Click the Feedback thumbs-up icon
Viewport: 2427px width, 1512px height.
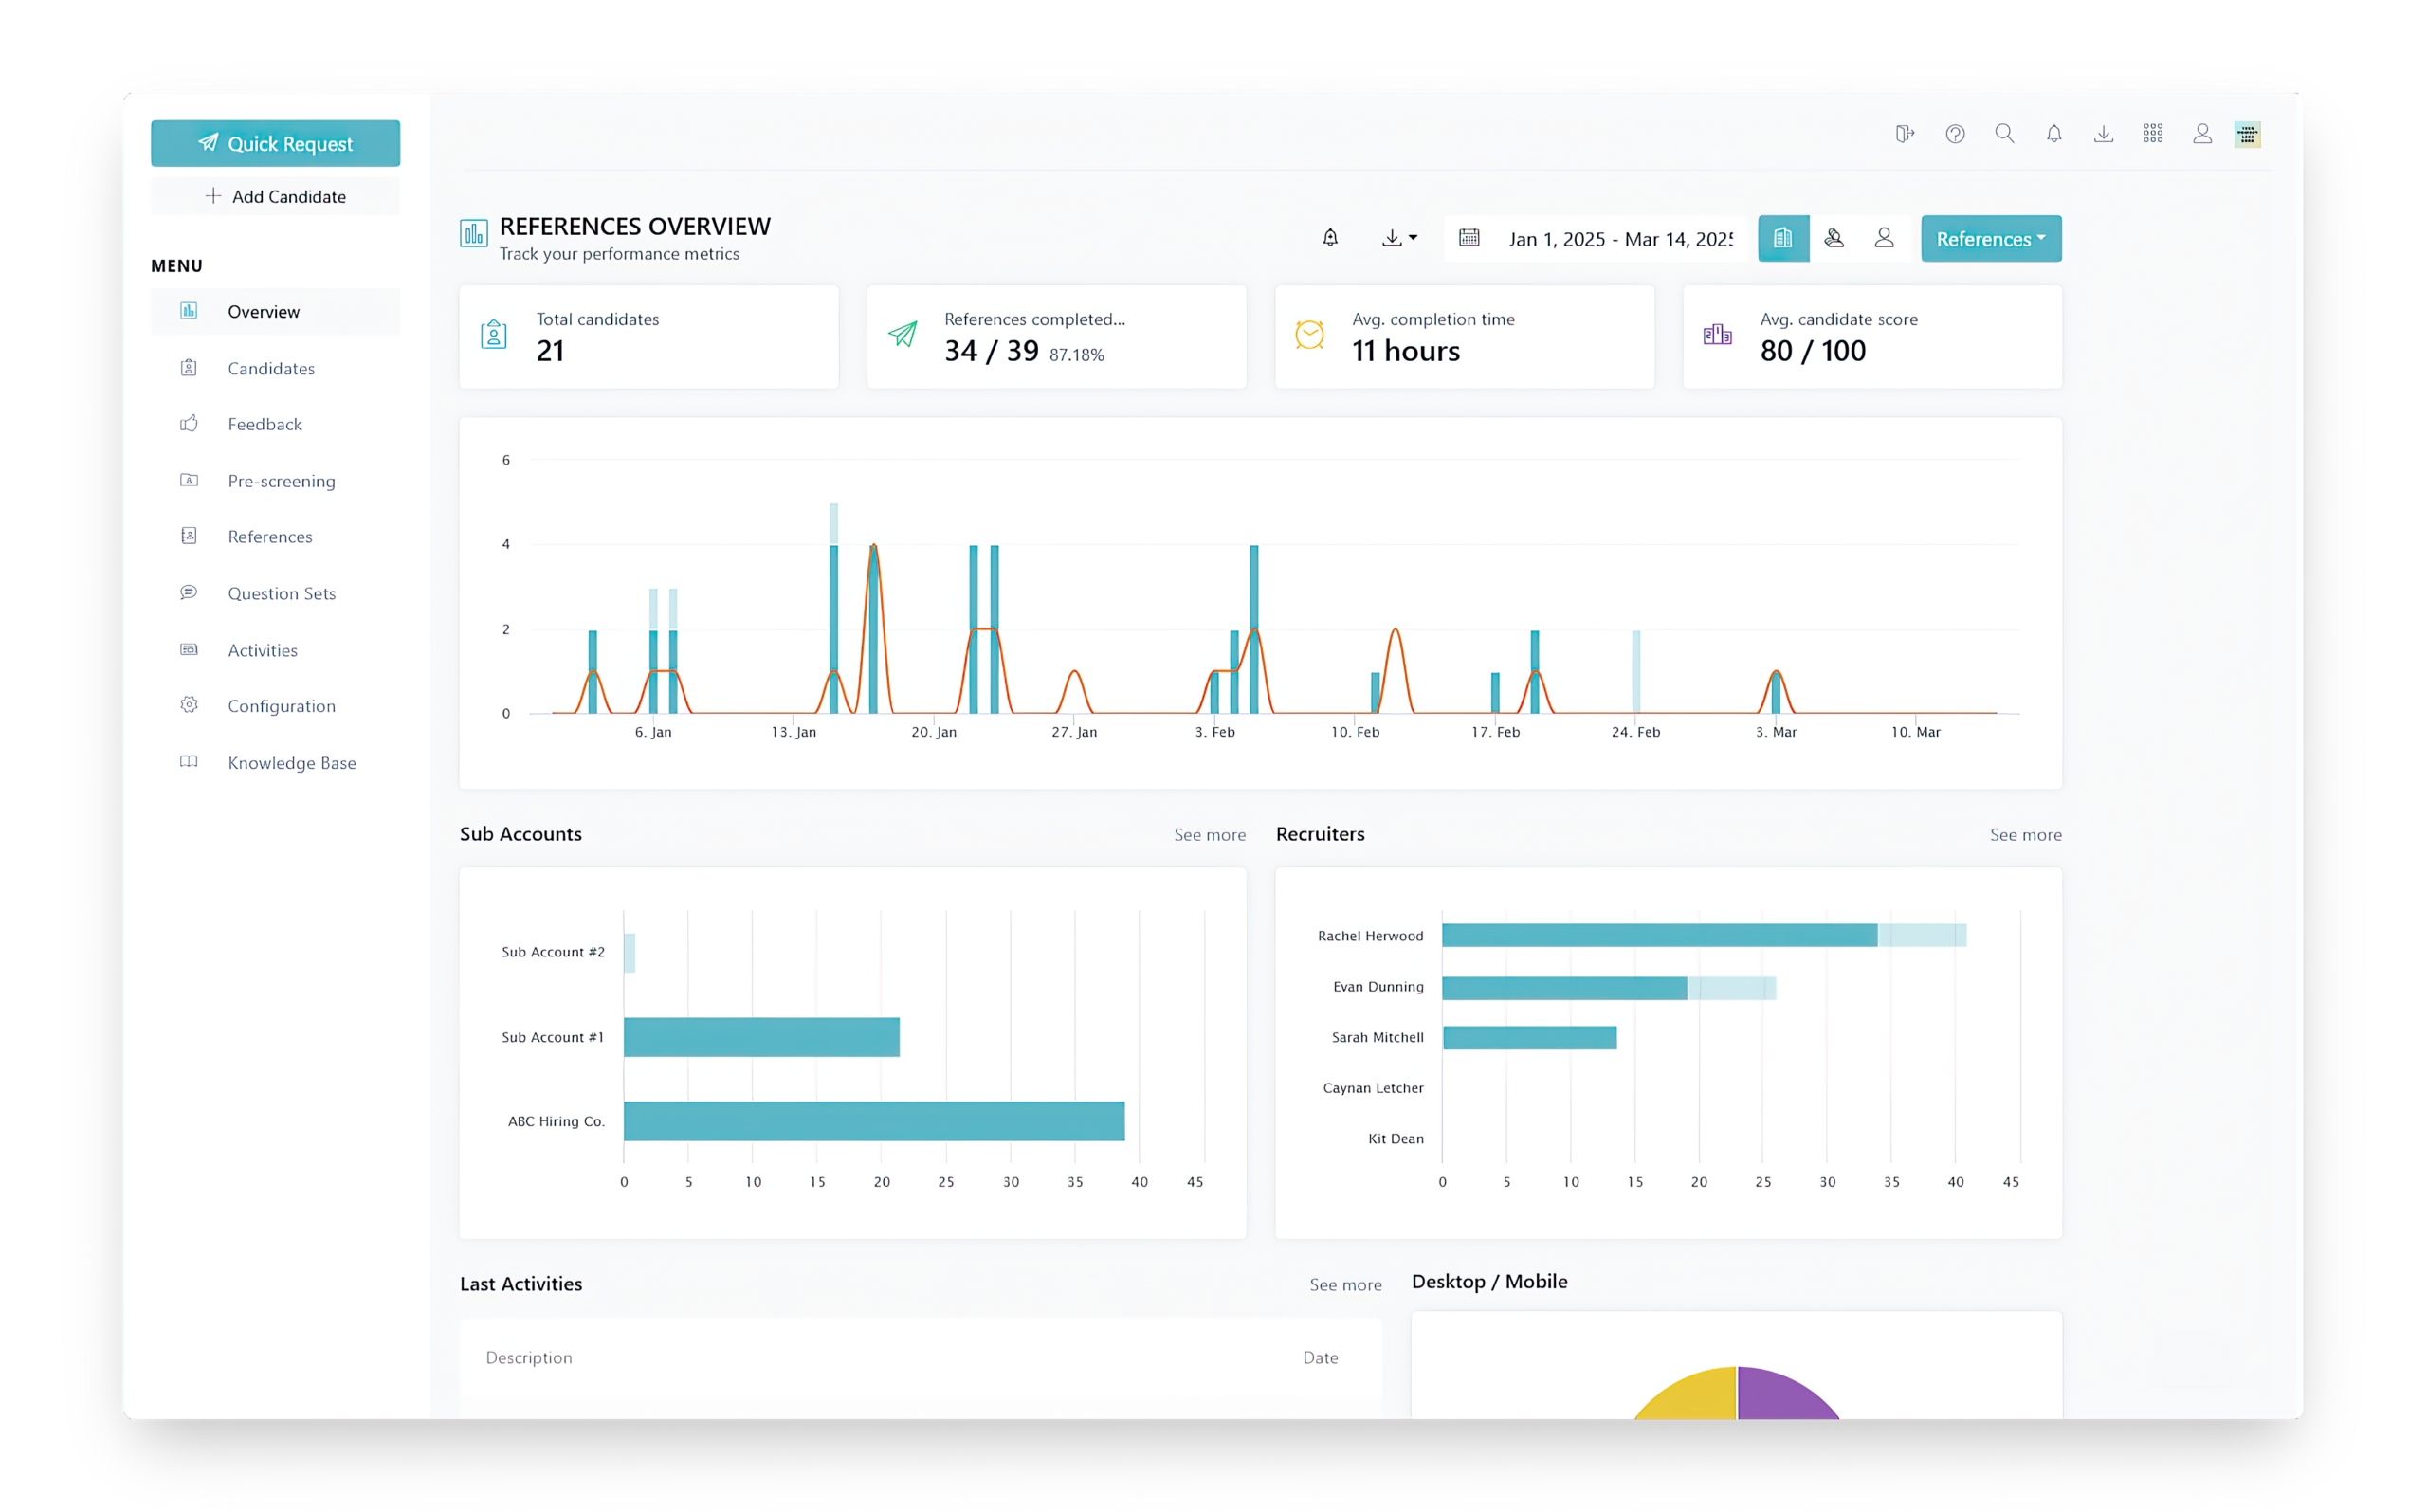click(189, 423)
